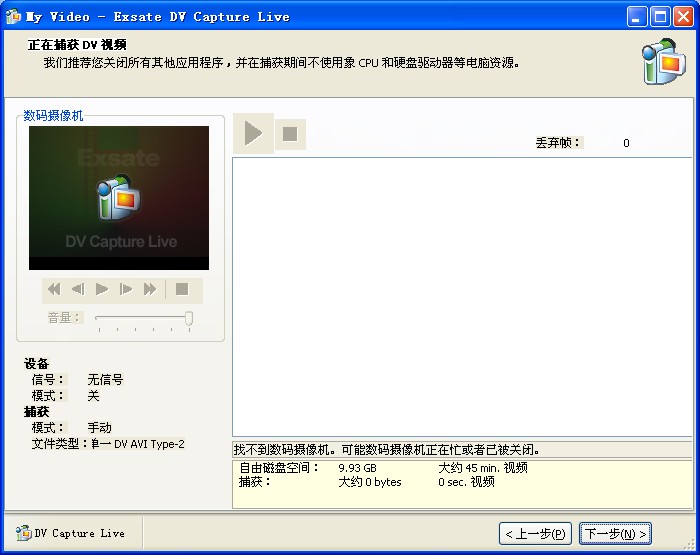Click the DV Capture Live footer logo
This screenshot has width=700, height=555.
click(x=71, y=533)
